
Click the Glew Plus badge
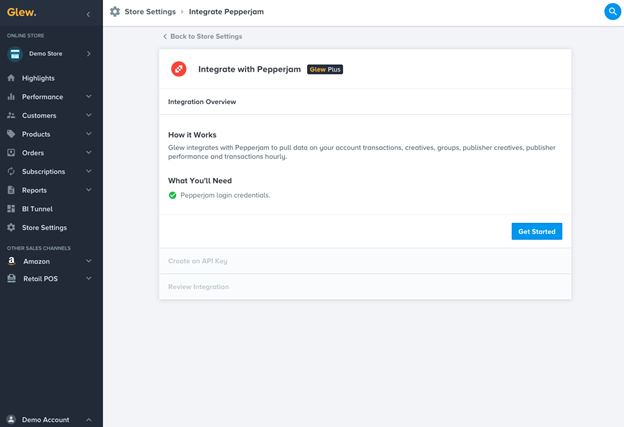tap(325, 70)
